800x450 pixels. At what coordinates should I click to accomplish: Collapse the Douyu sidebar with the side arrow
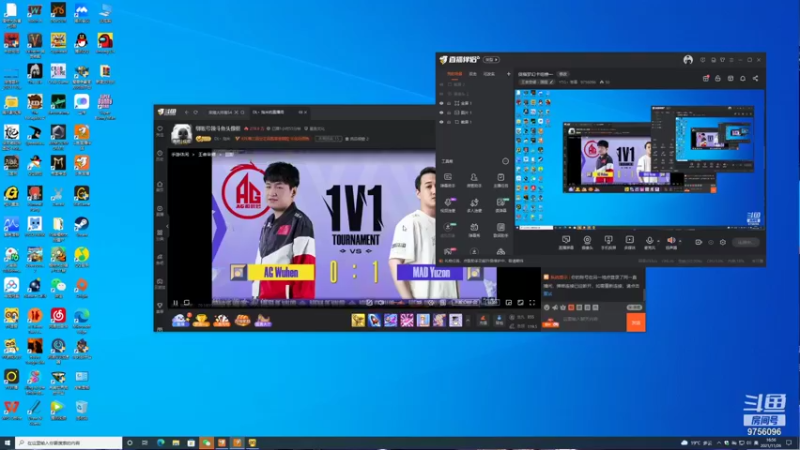[x=167, y=226]
